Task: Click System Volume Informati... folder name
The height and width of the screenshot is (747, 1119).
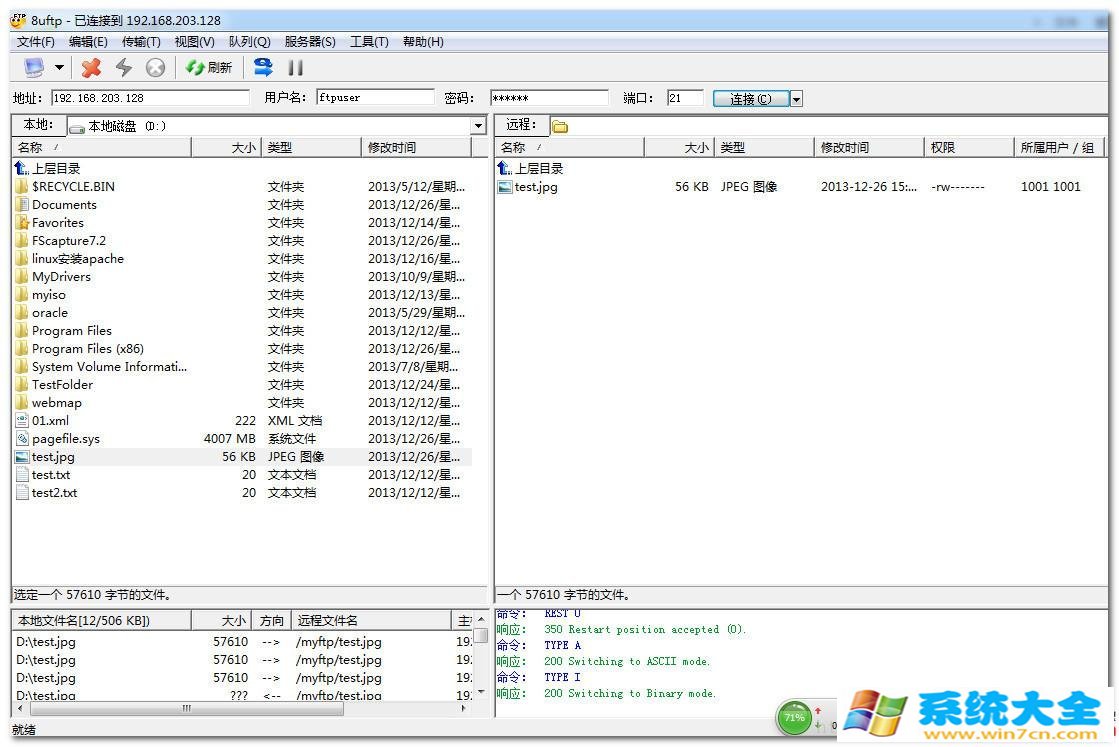Action: coord(109,367)
